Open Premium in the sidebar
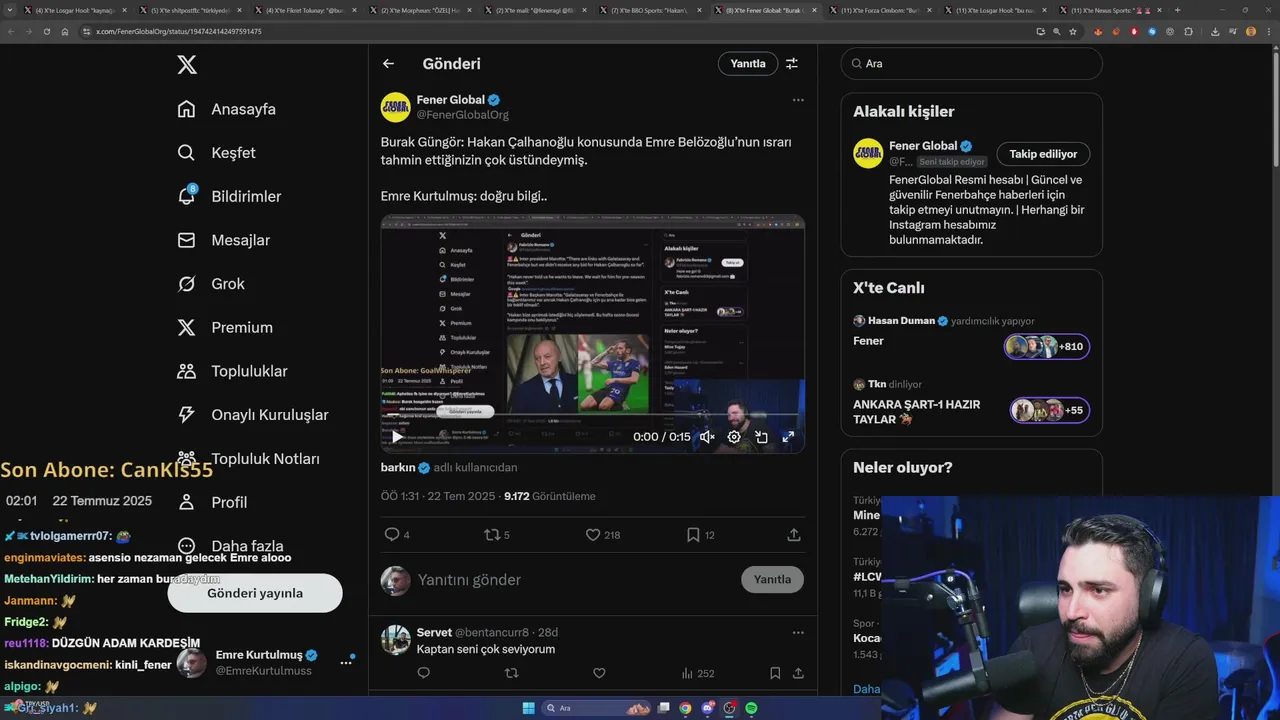 224,327
